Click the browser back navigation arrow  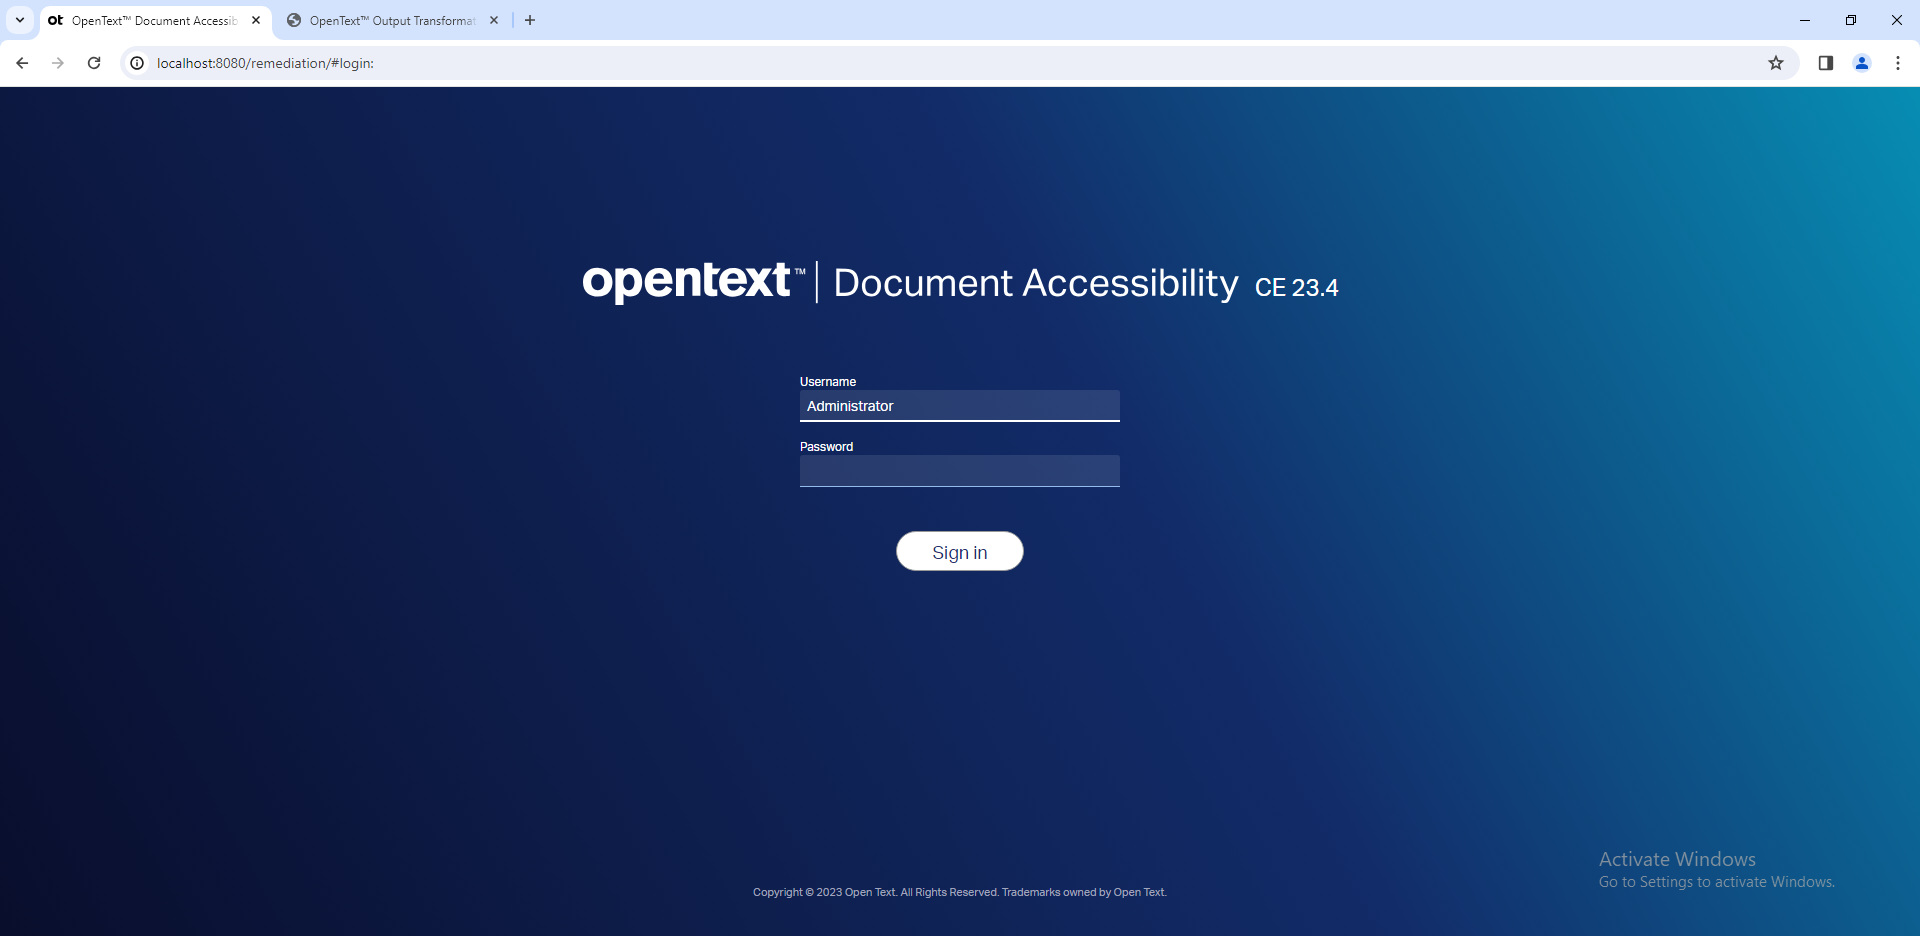point(22,62)
